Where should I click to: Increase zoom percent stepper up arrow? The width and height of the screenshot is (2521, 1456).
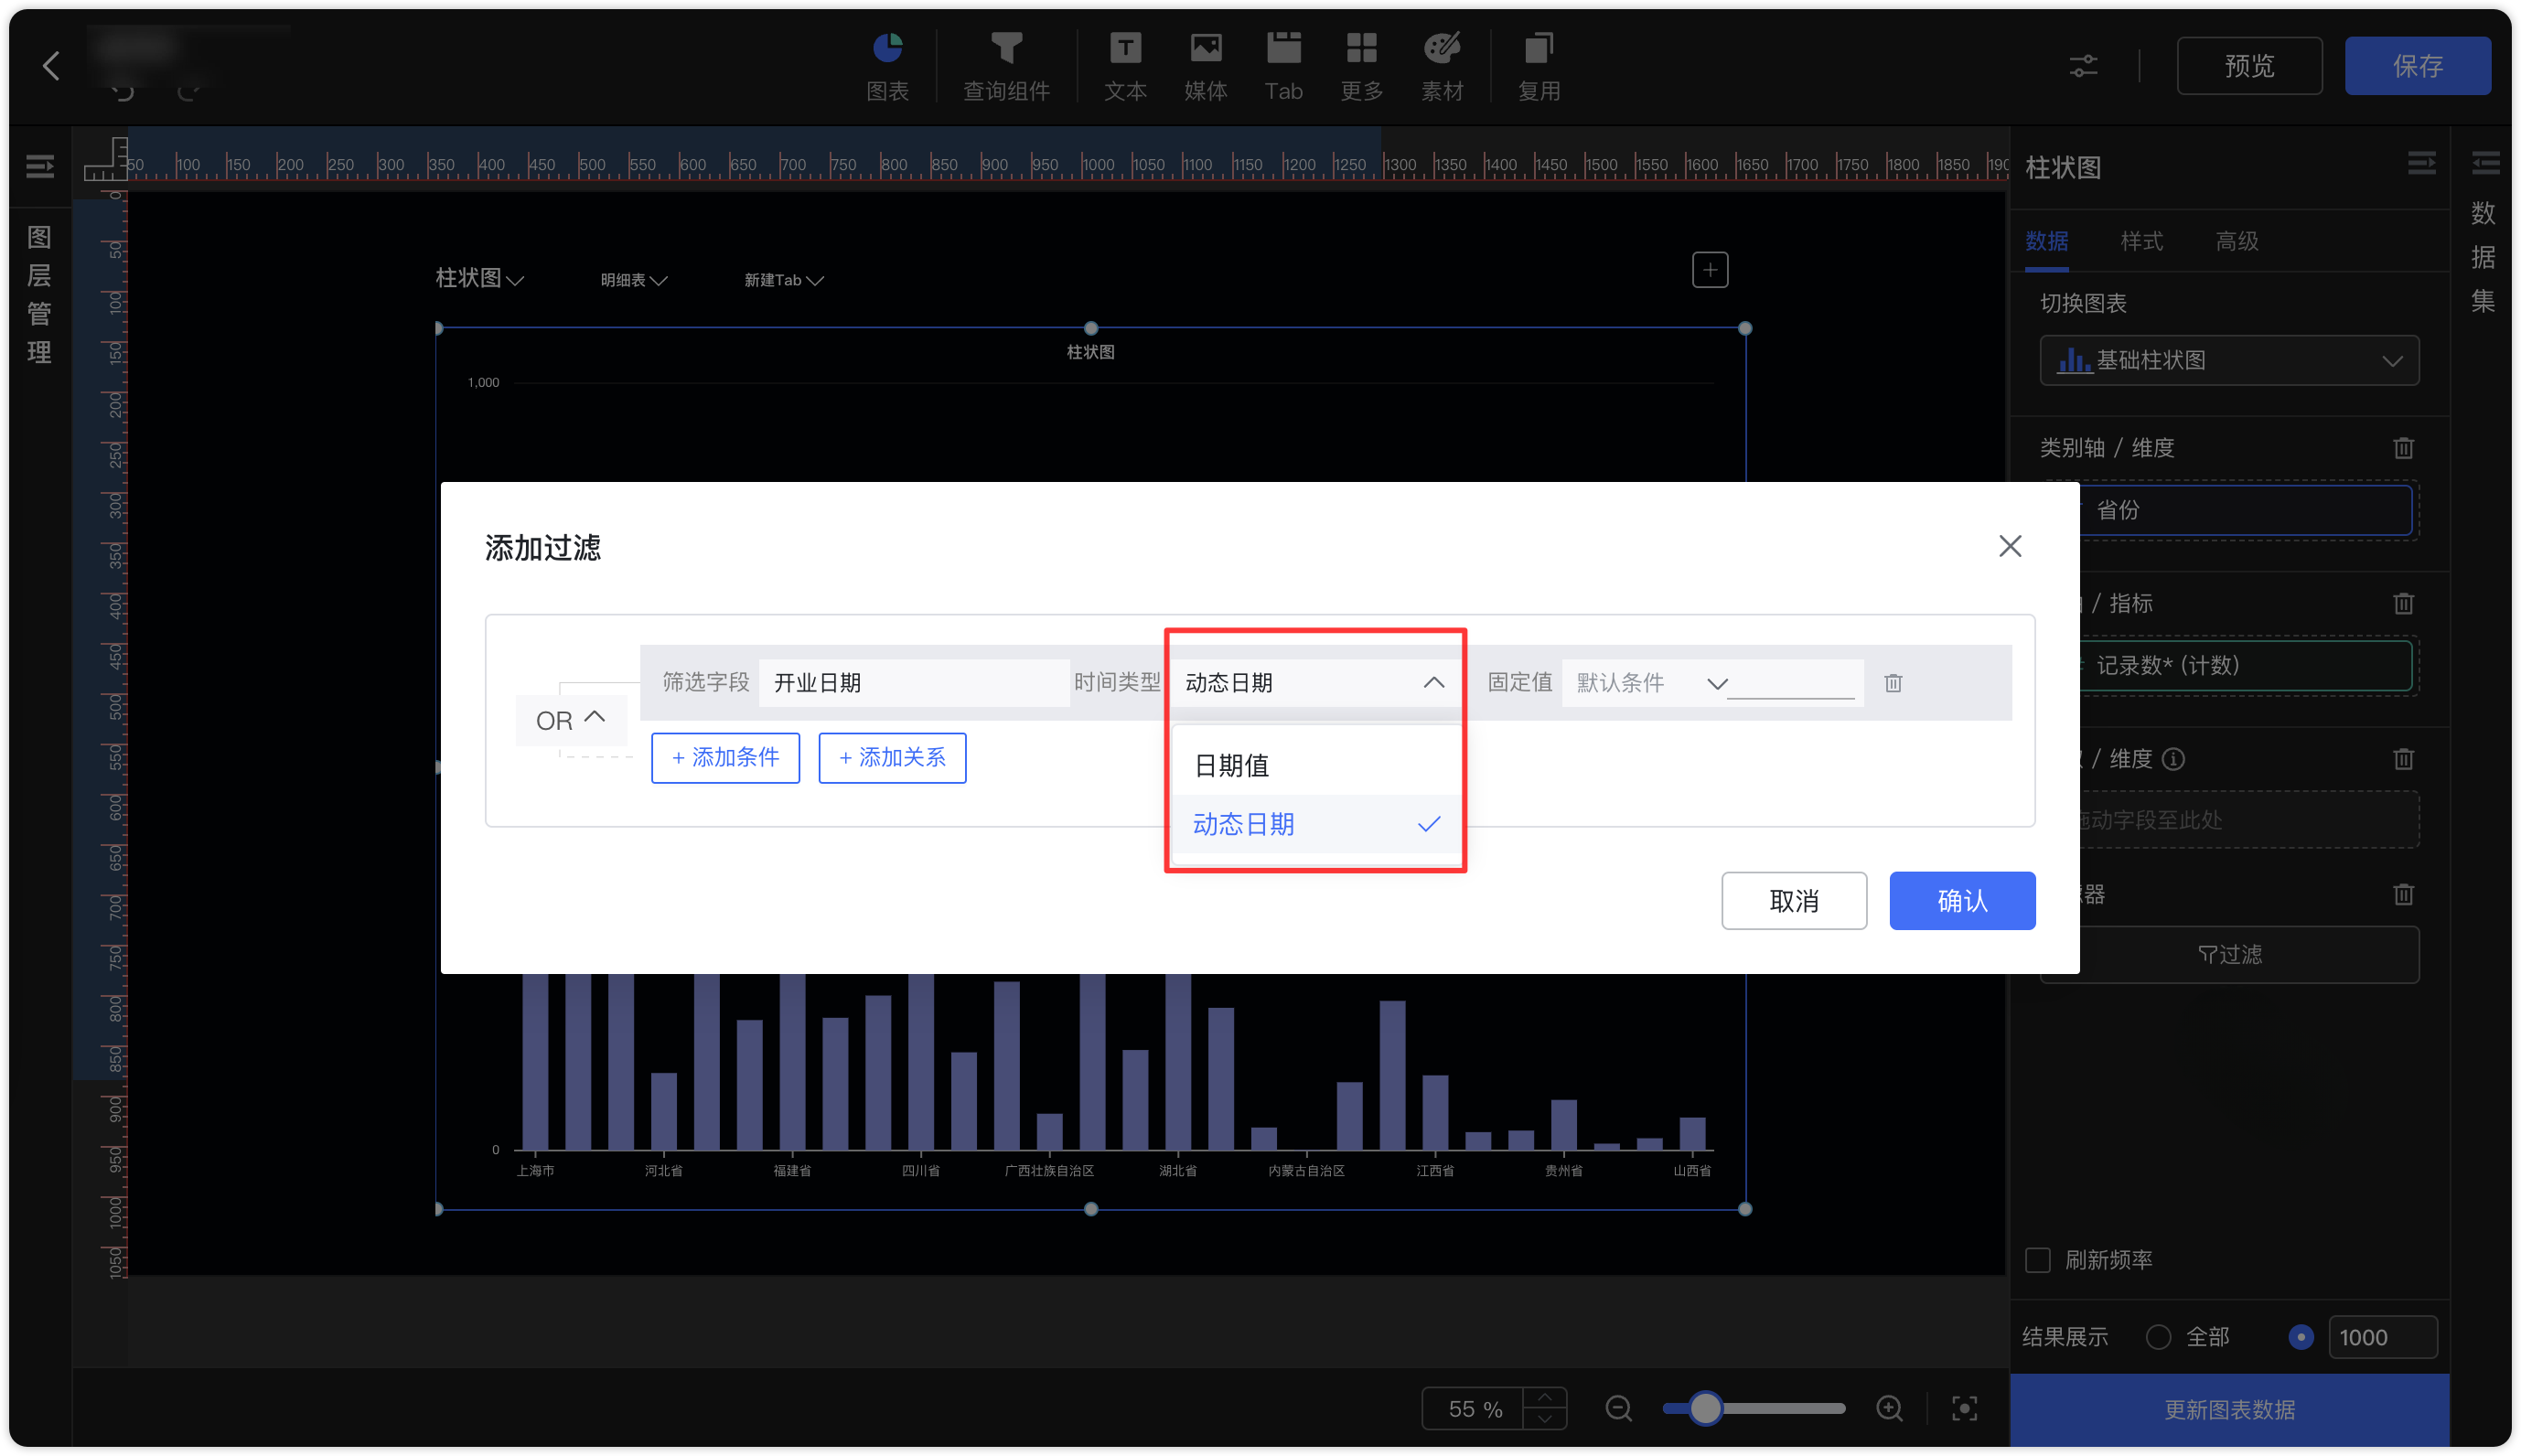tap(1544, 1397)
